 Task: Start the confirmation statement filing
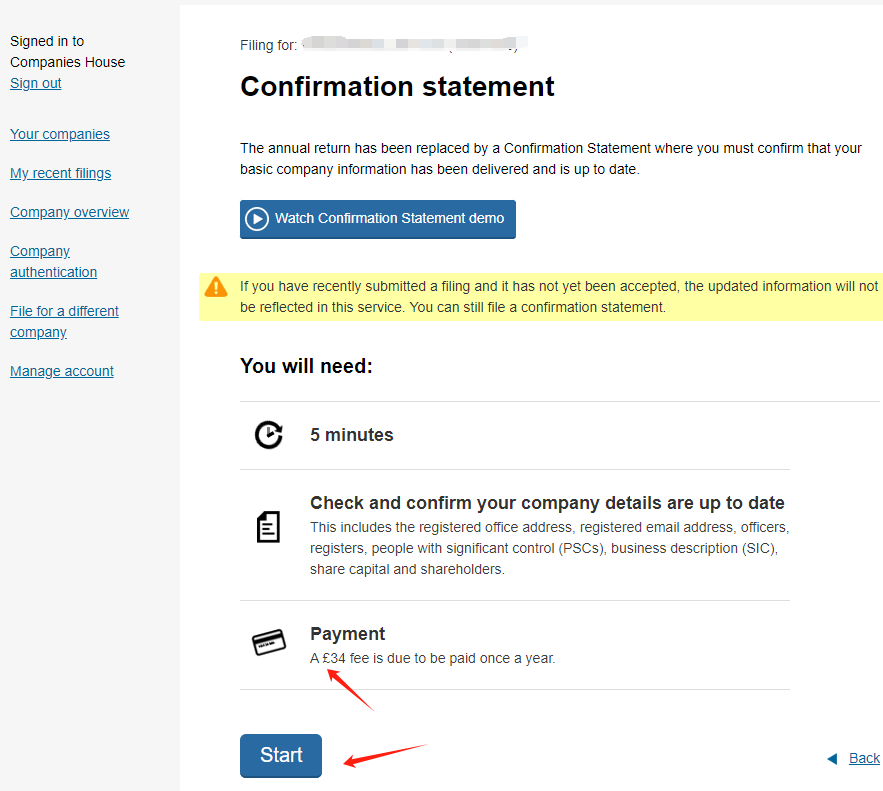(281, 756)
